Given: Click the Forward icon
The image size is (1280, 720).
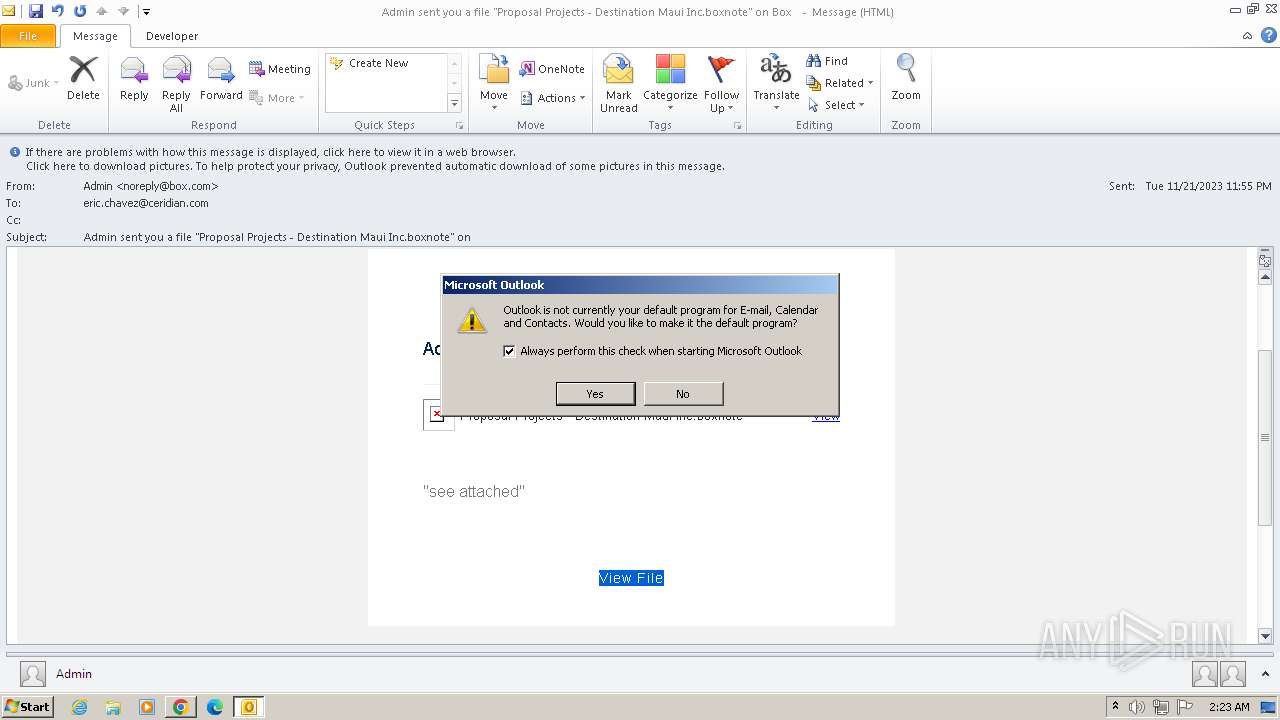Looking at the screenshot, I should tap(221, 78).
